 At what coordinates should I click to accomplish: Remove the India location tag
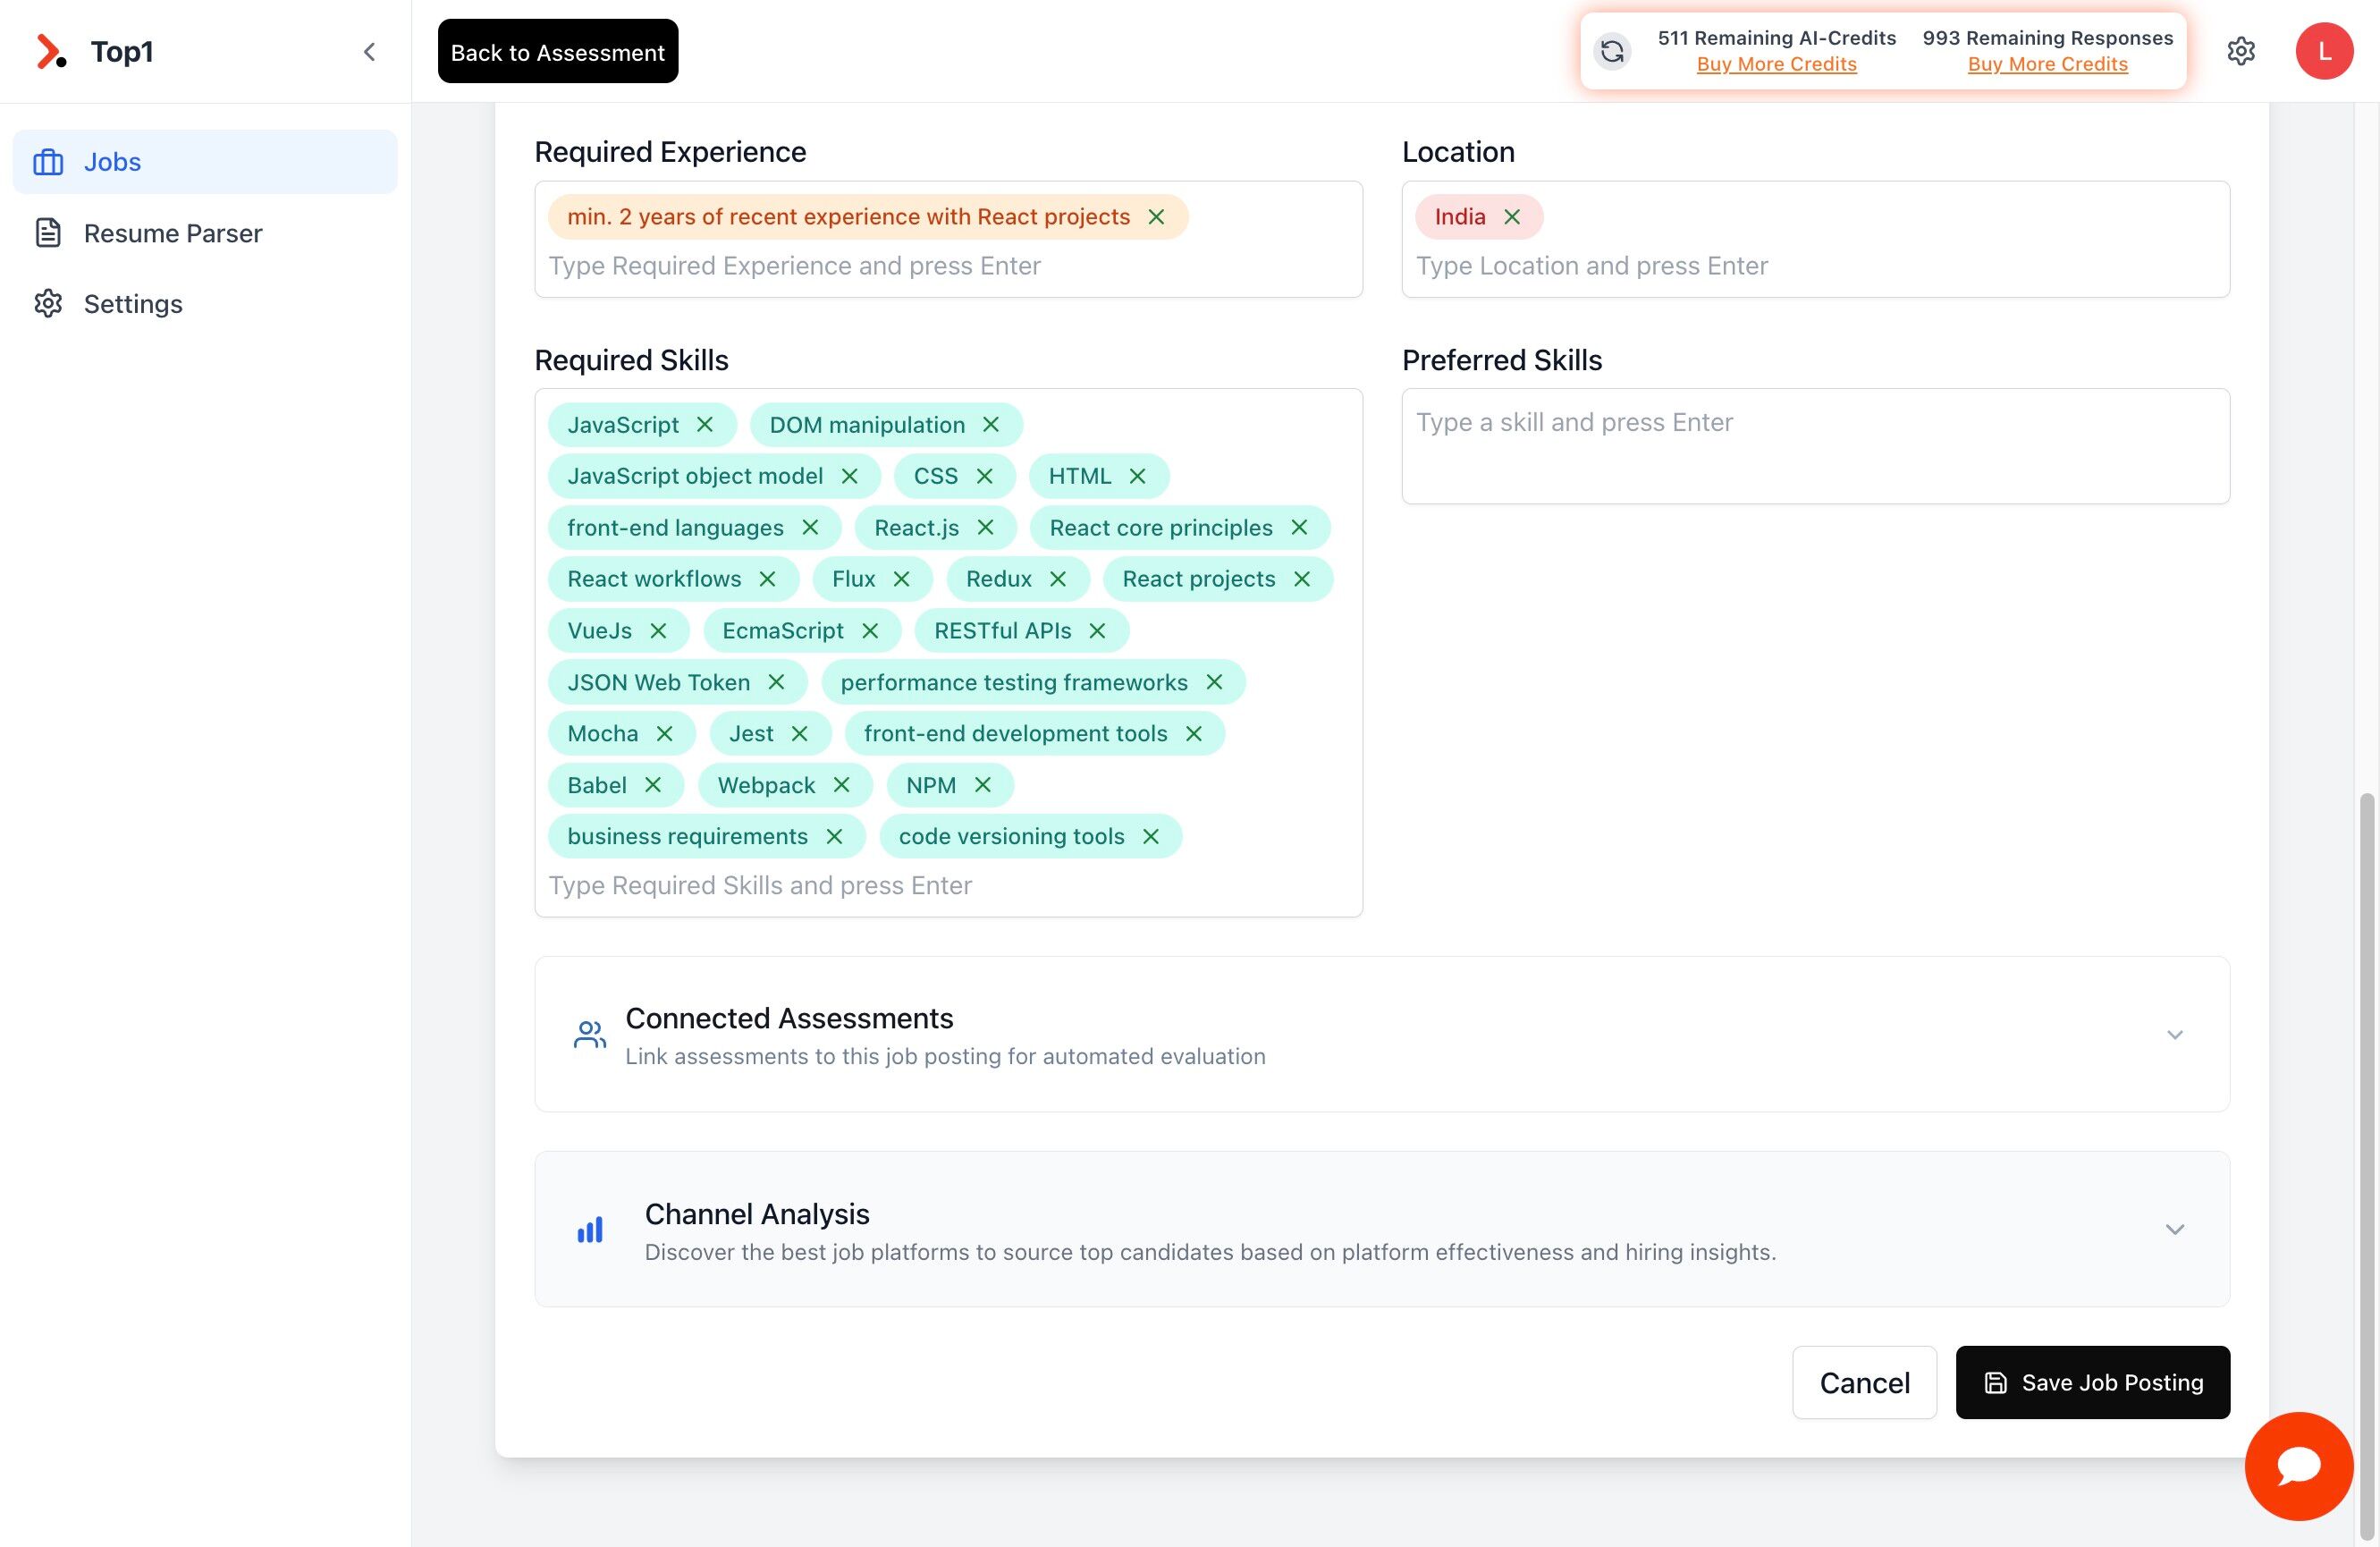click(x=1512, y=216)
